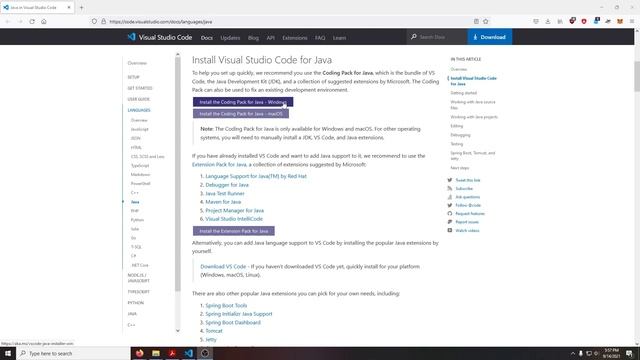Reload the page with browser refresh icon
The width and height of the screenshot is (640, 360).
[x=32, y=21]
